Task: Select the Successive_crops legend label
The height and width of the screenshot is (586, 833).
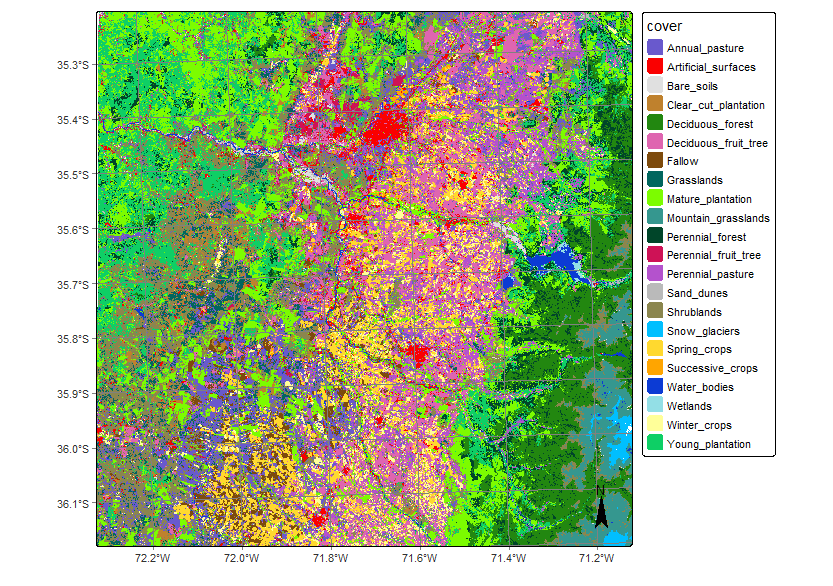Action: pyautogui.click(x=711, y=368)
